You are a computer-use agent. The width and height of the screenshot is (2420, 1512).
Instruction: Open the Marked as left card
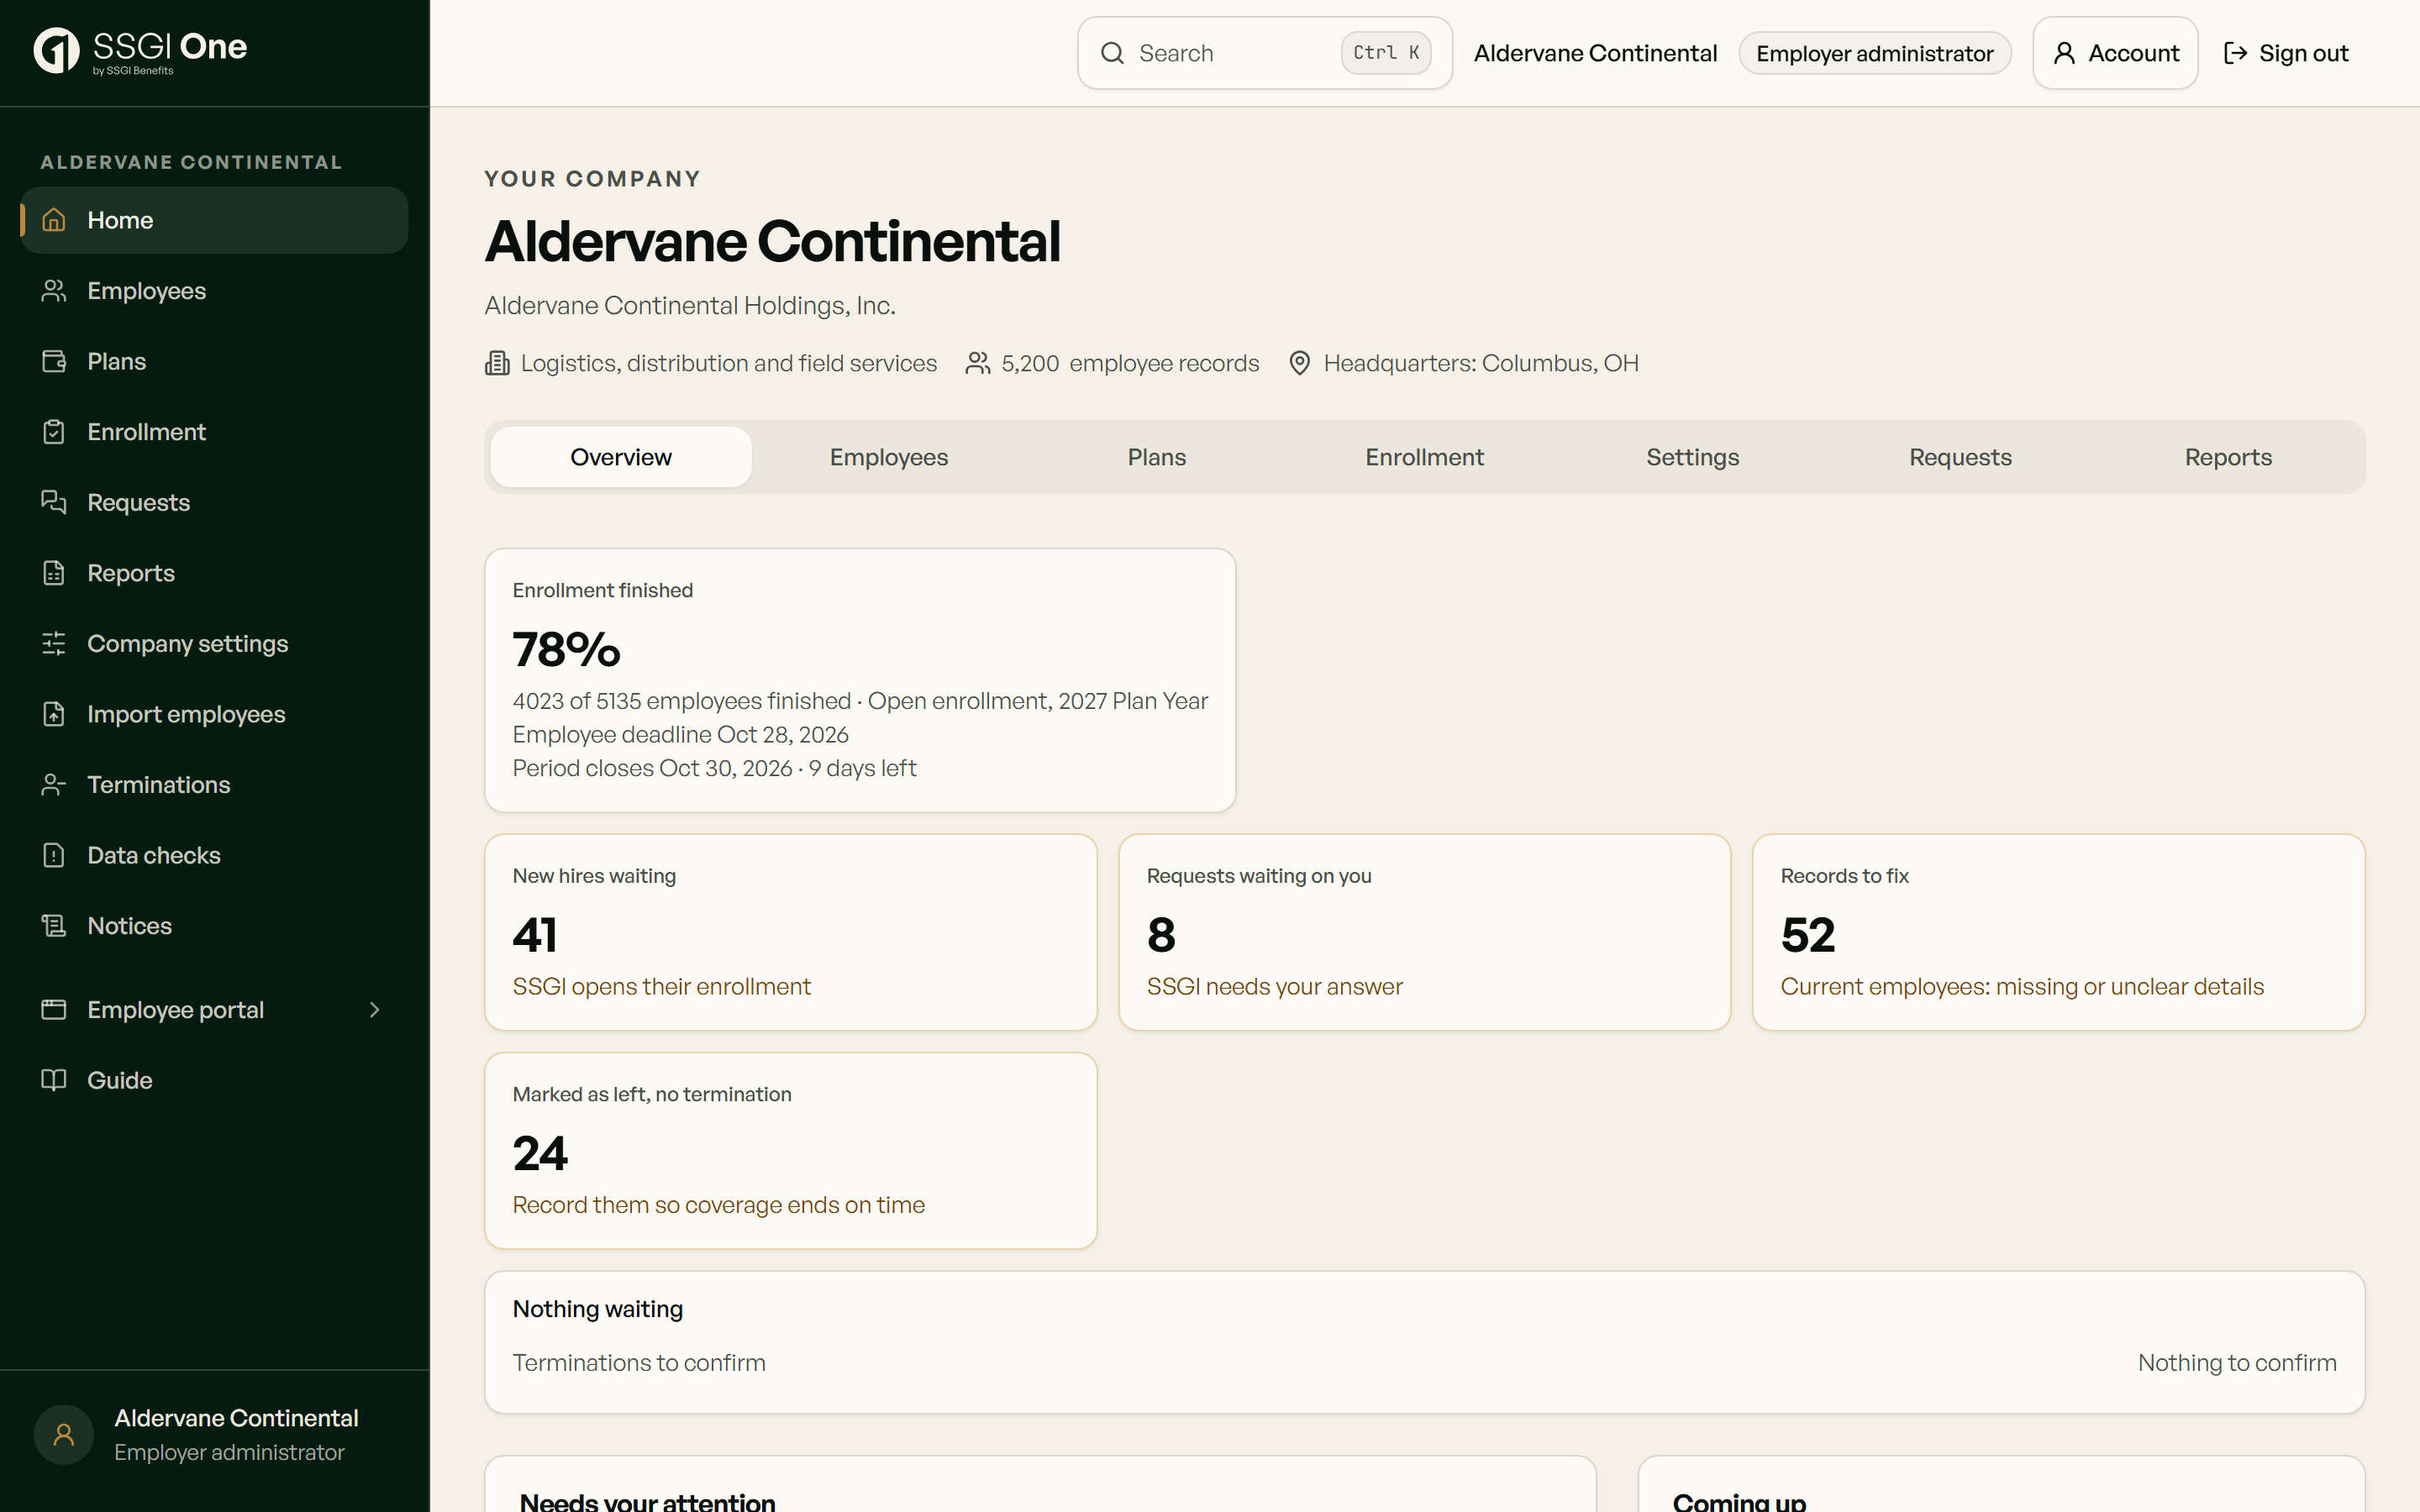[x=790, y=1150]
